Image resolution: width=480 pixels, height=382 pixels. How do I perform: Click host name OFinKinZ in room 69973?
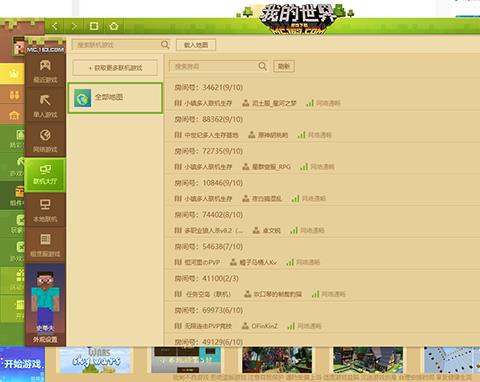click(264, 326)
